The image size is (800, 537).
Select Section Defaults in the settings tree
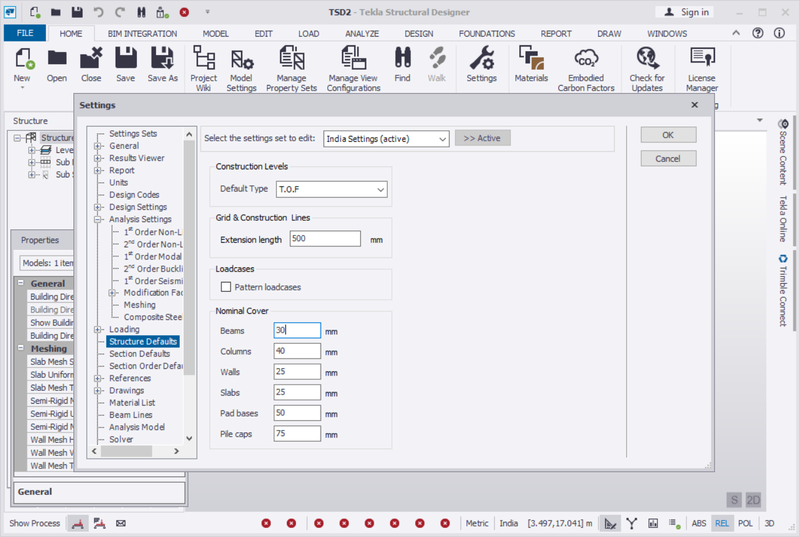coord(139,354)
